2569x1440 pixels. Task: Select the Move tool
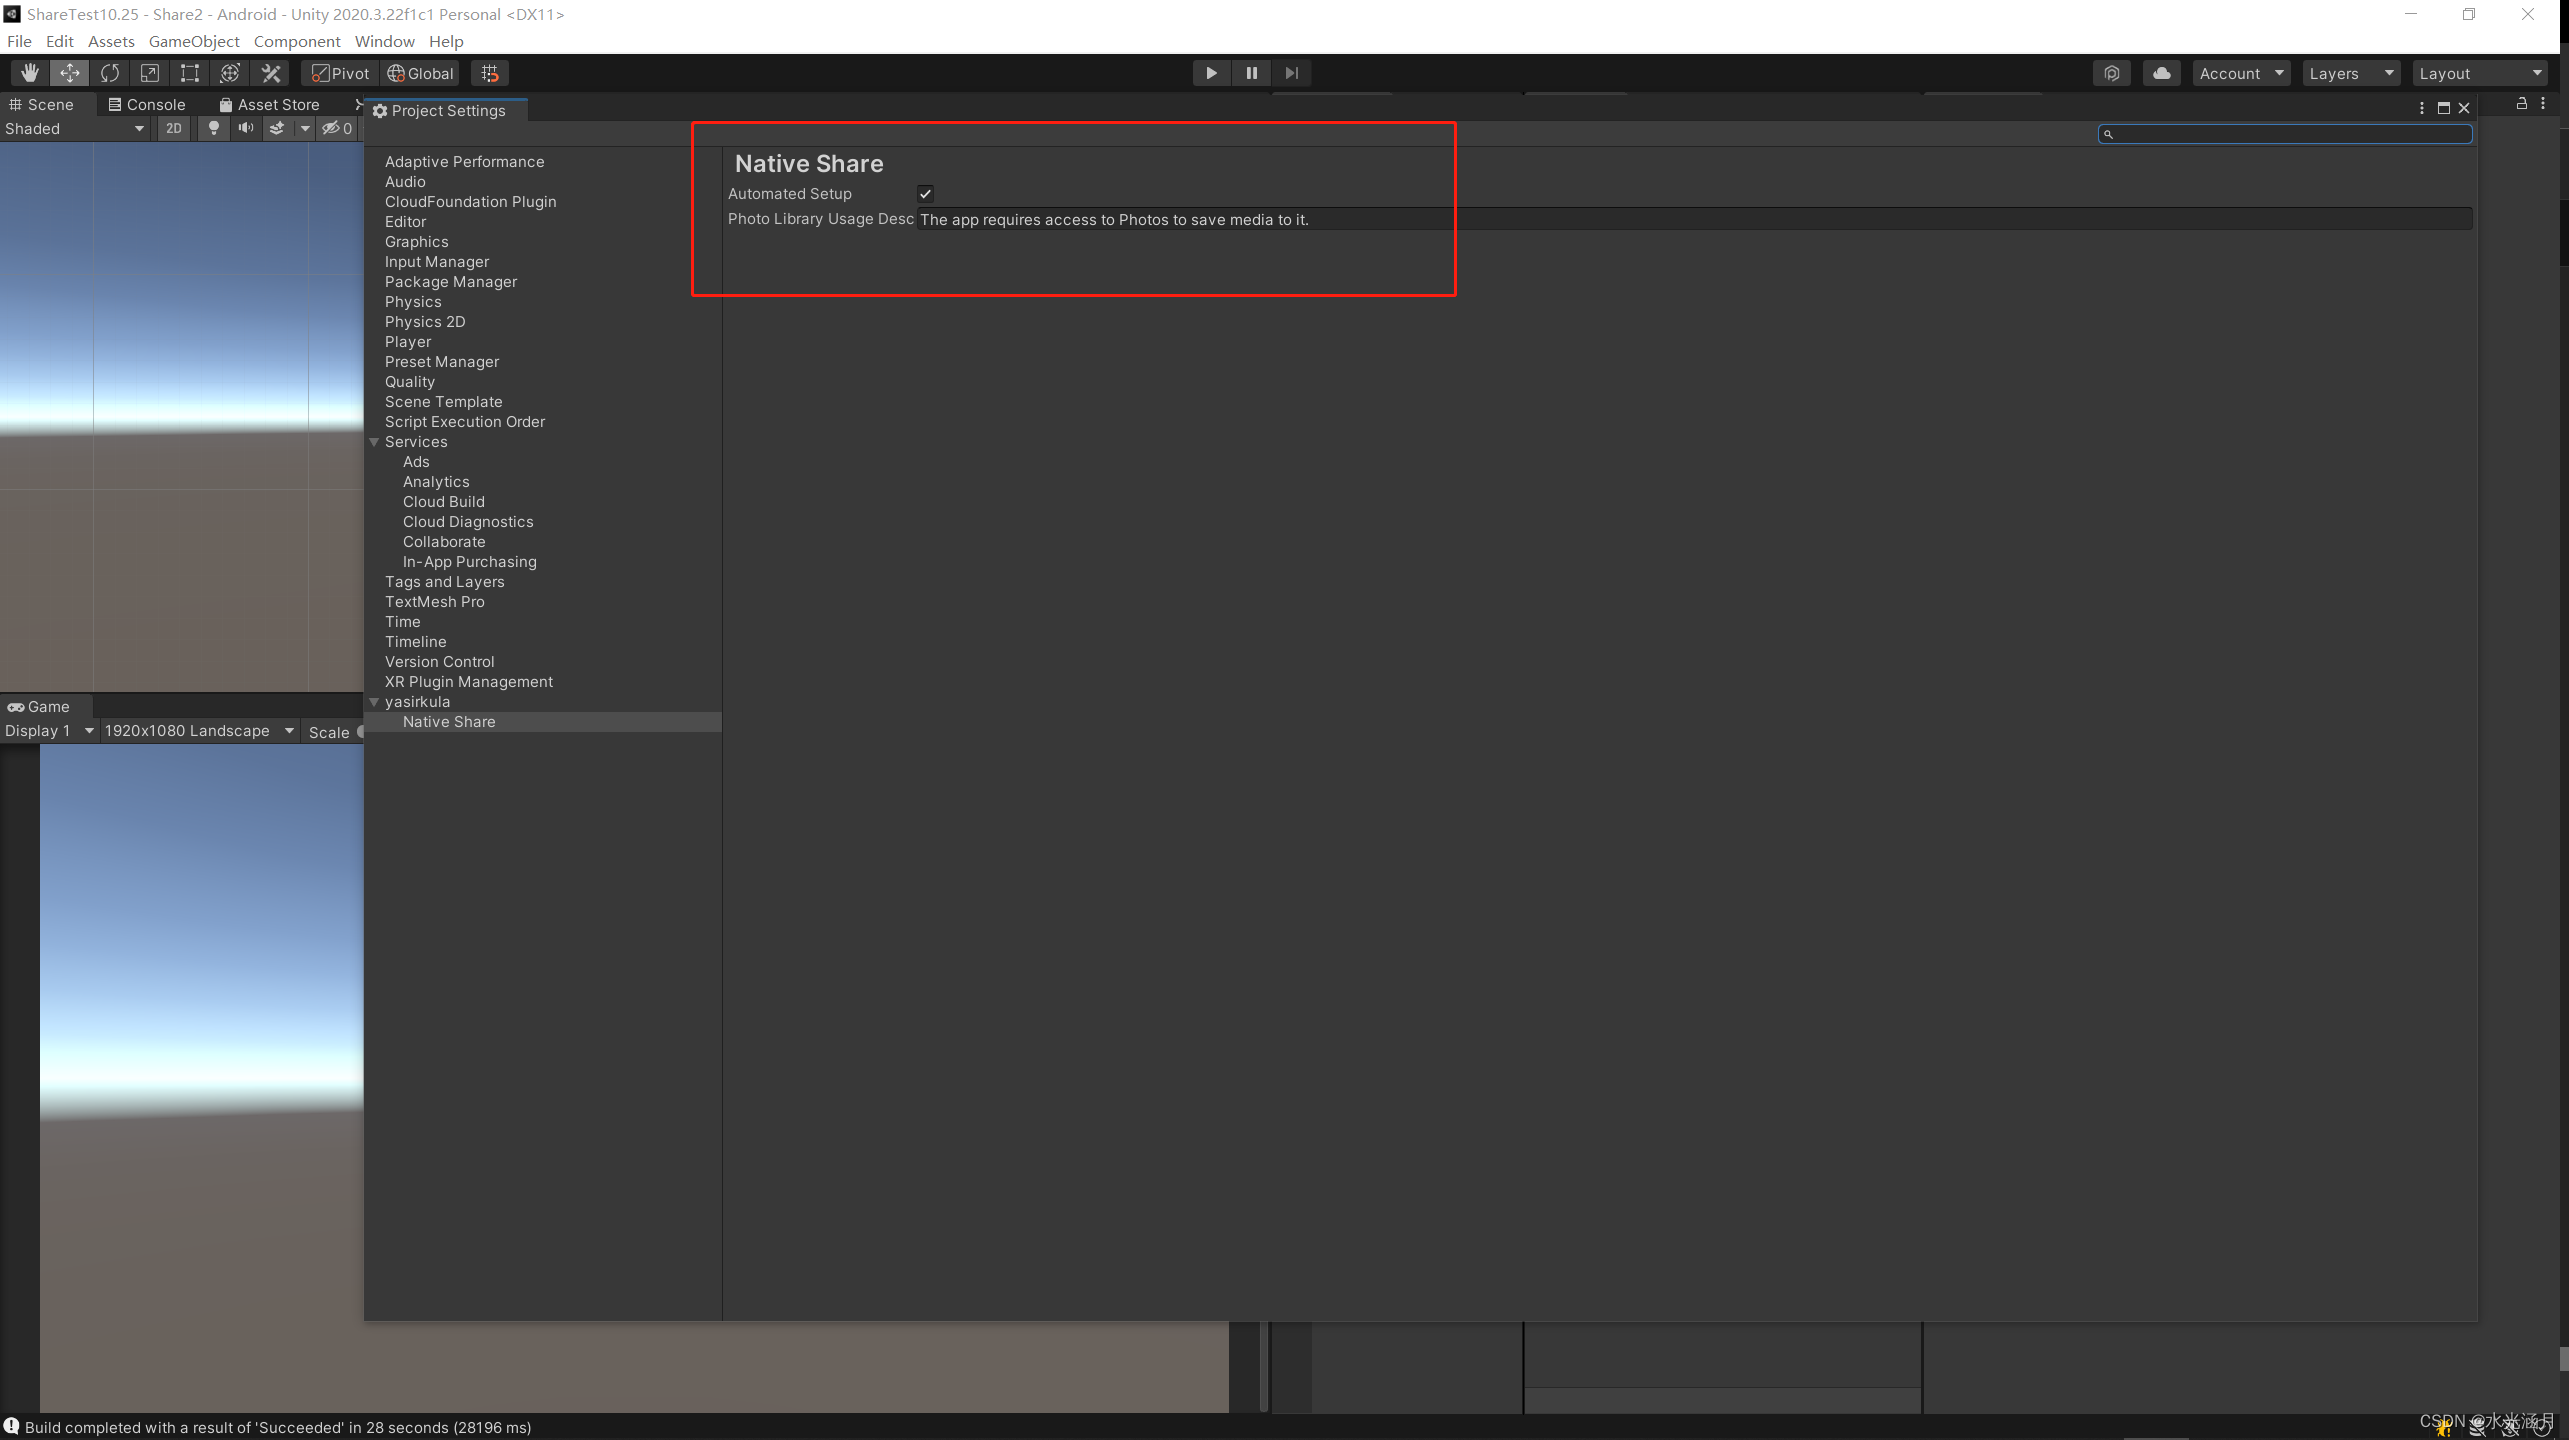[70, 73]
